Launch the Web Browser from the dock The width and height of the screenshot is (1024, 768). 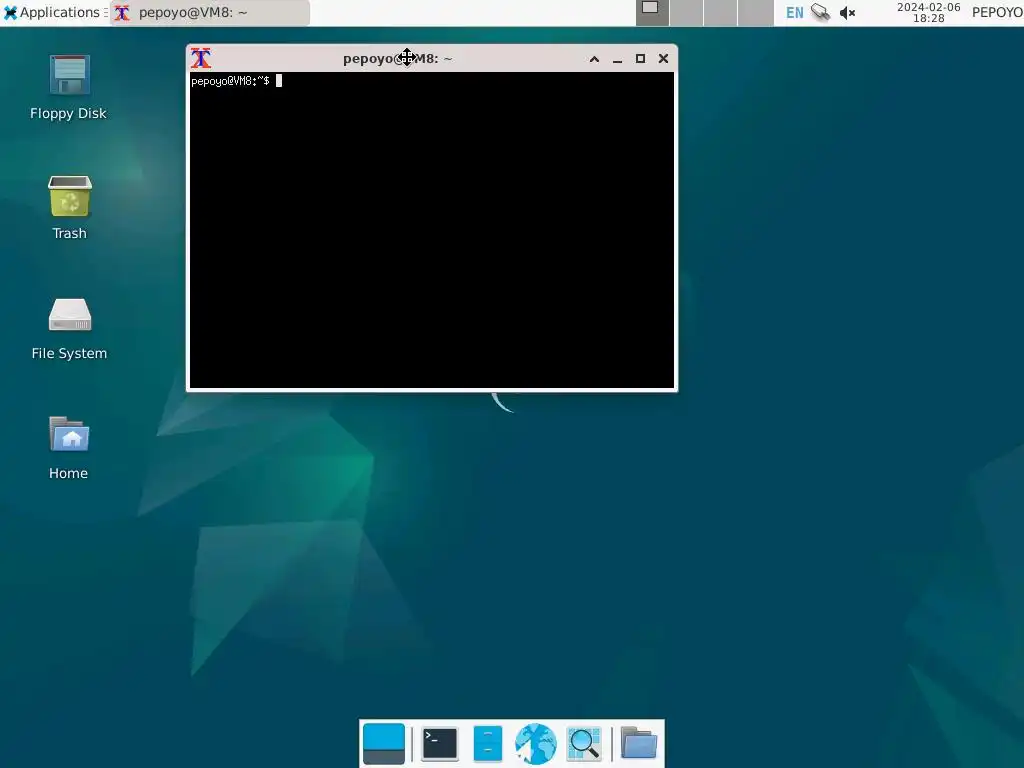(x=536, y=743)
